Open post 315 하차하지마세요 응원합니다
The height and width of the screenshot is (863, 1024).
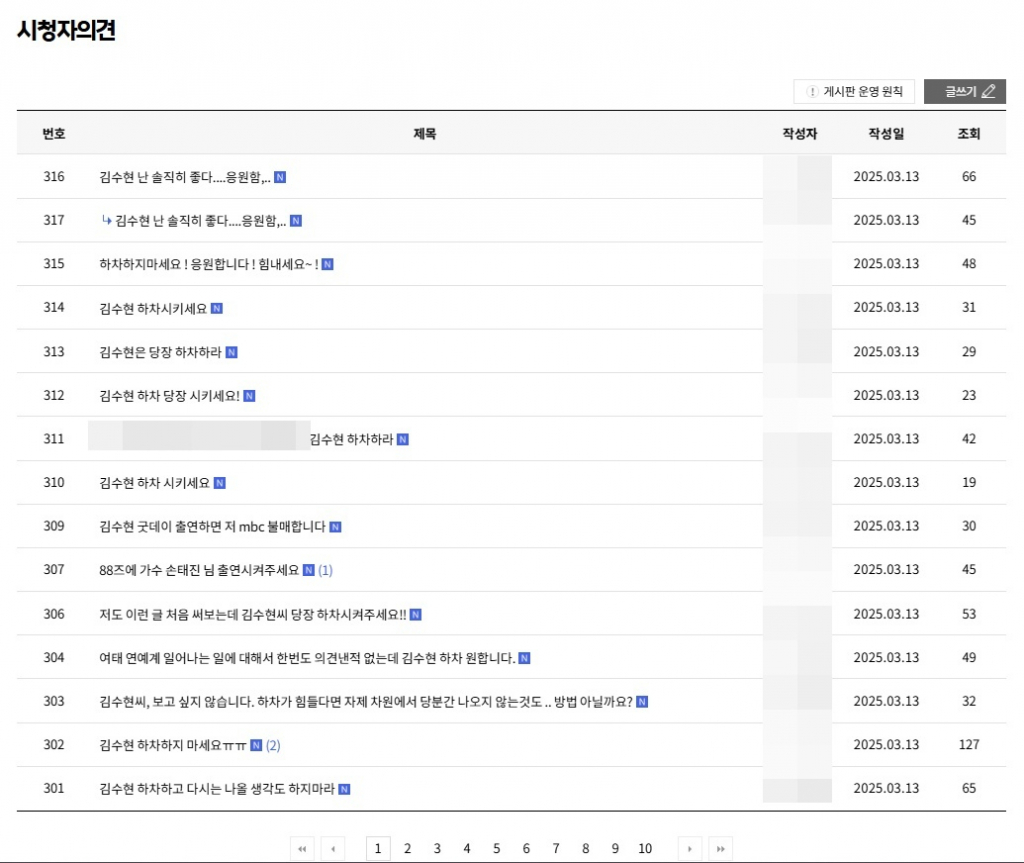point(208,264)
